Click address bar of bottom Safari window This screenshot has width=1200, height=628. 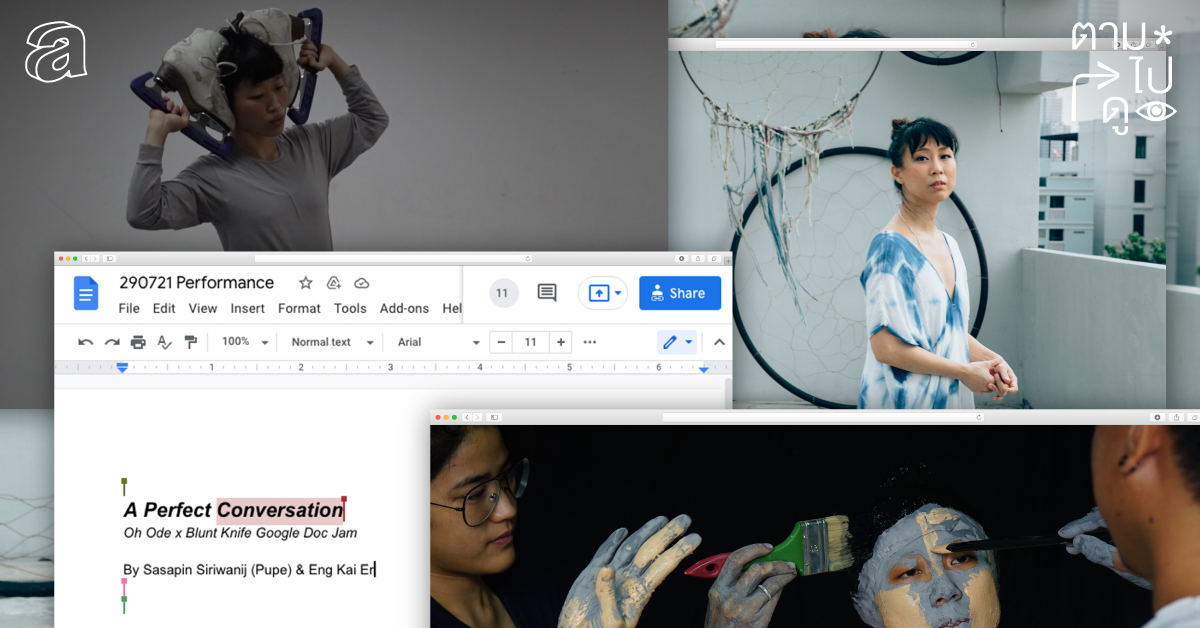click(x=823, y=417)
